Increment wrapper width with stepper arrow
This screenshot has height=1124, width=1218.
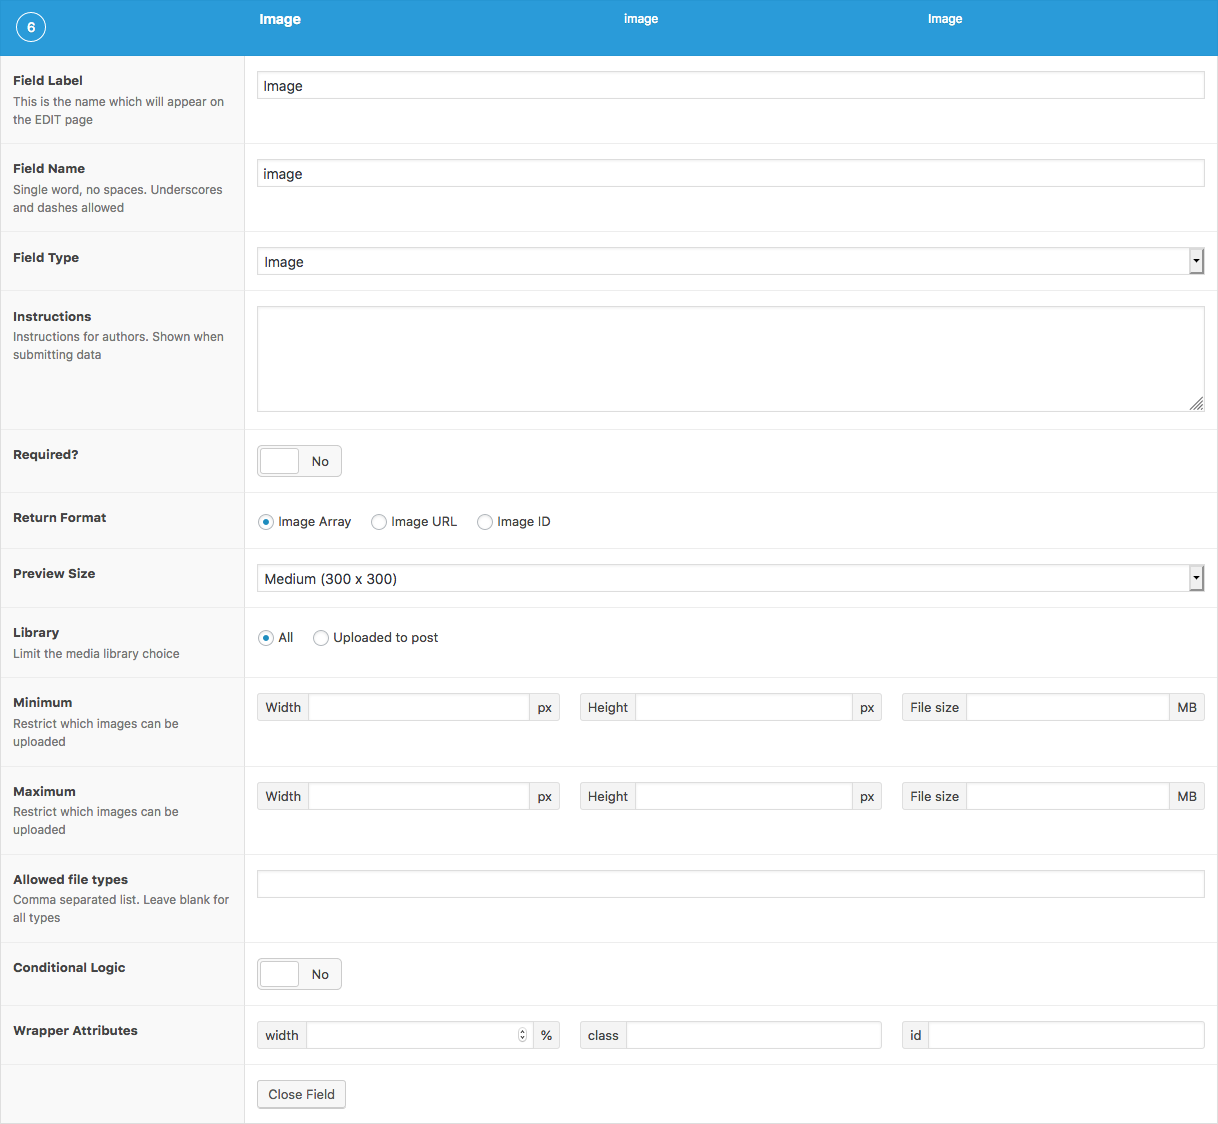click(x=522, y=1031)
